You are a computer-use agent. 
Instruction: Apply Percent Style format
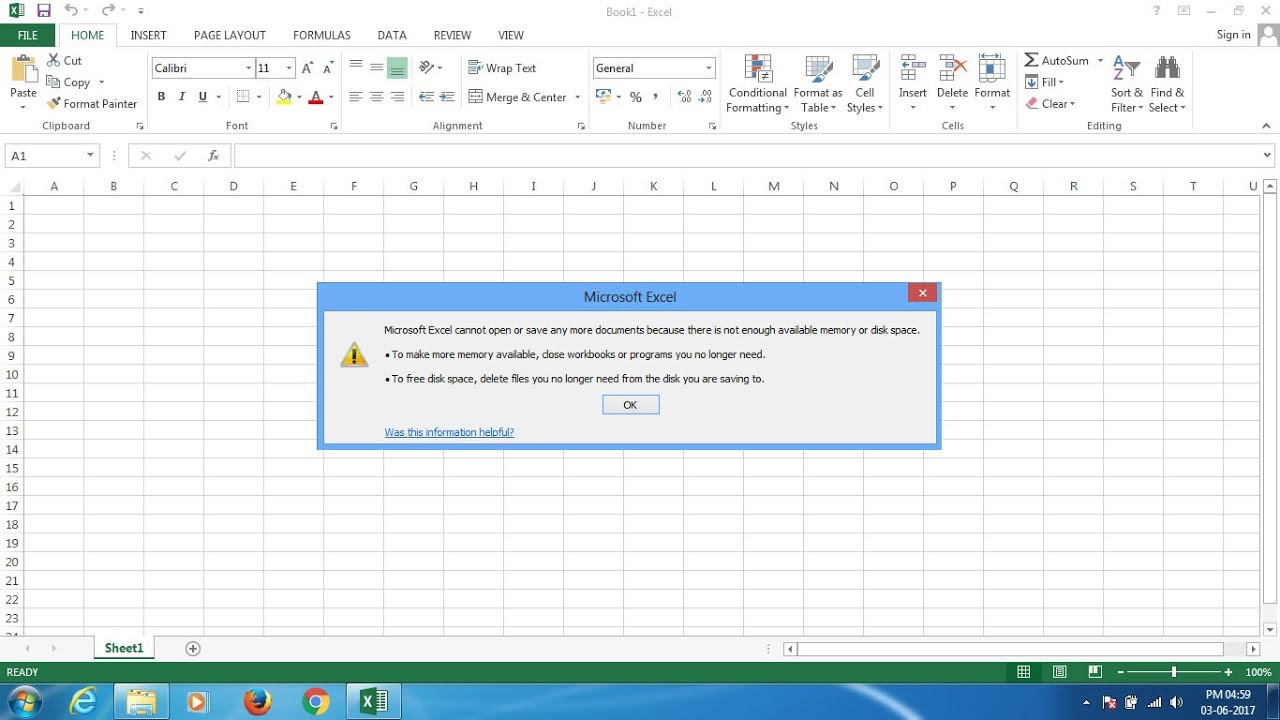click(635, 97)
